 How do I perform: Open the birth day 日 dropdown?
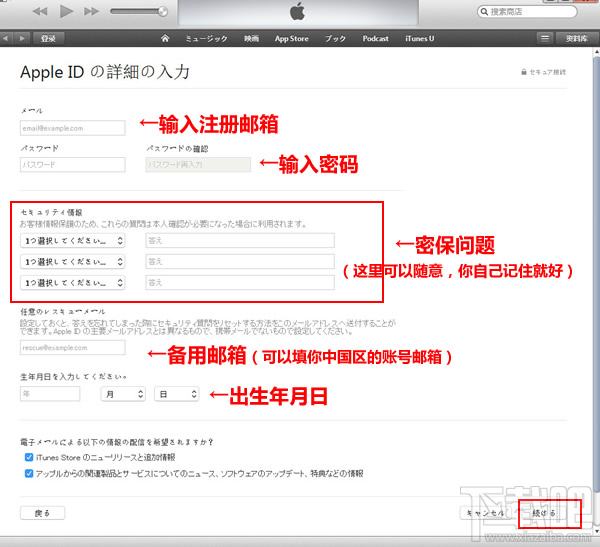coord(177,394)
